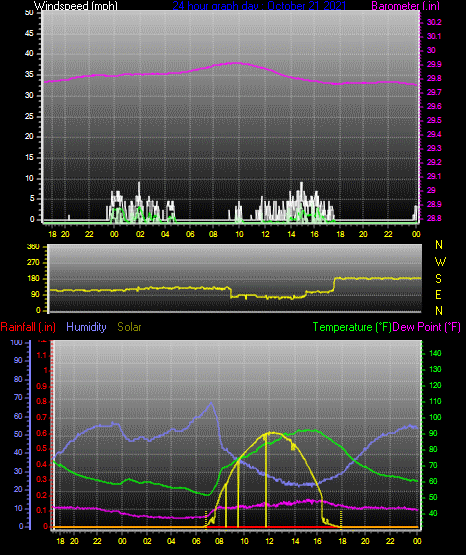466x555 pixels.
Task: Click the "130" temperature axis value
Action: [435, 370]
